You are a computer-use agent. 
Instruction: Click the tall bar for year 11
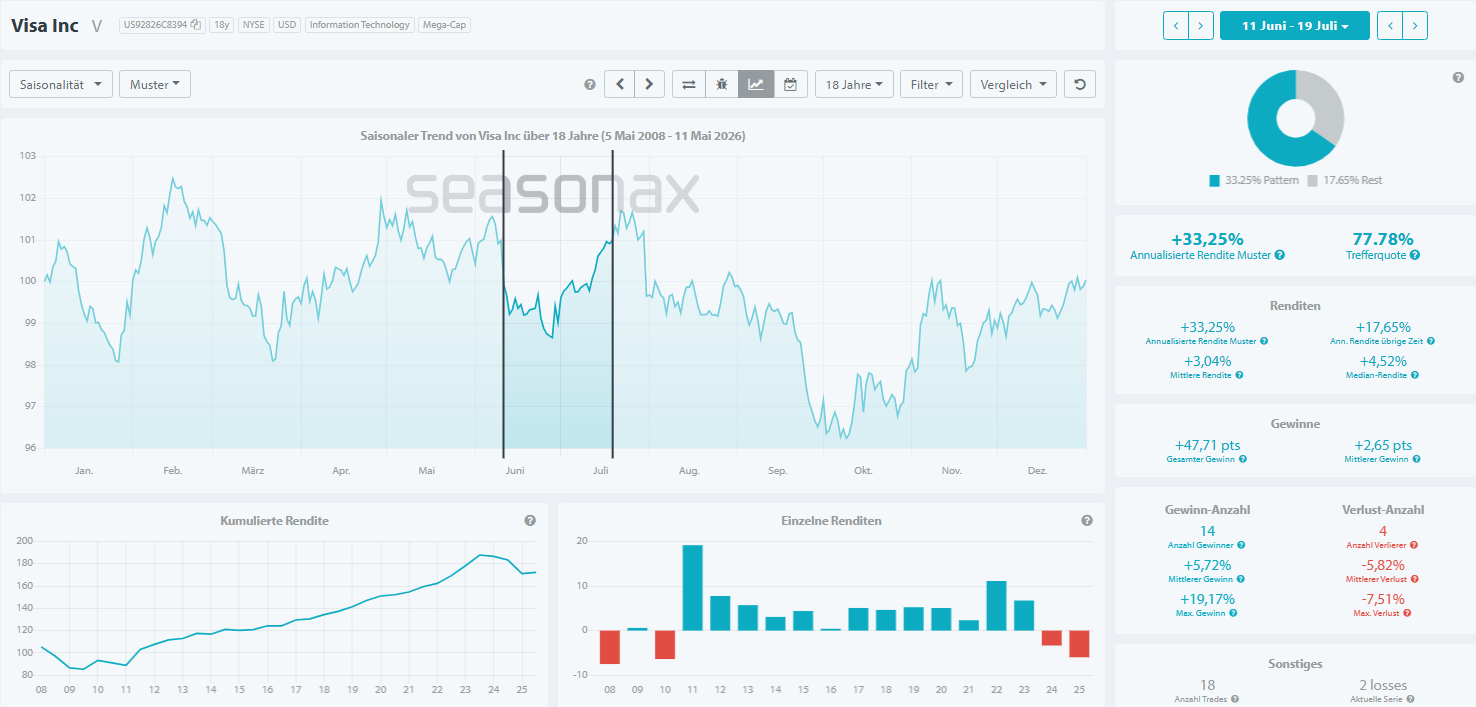click(x=692, y=587)
